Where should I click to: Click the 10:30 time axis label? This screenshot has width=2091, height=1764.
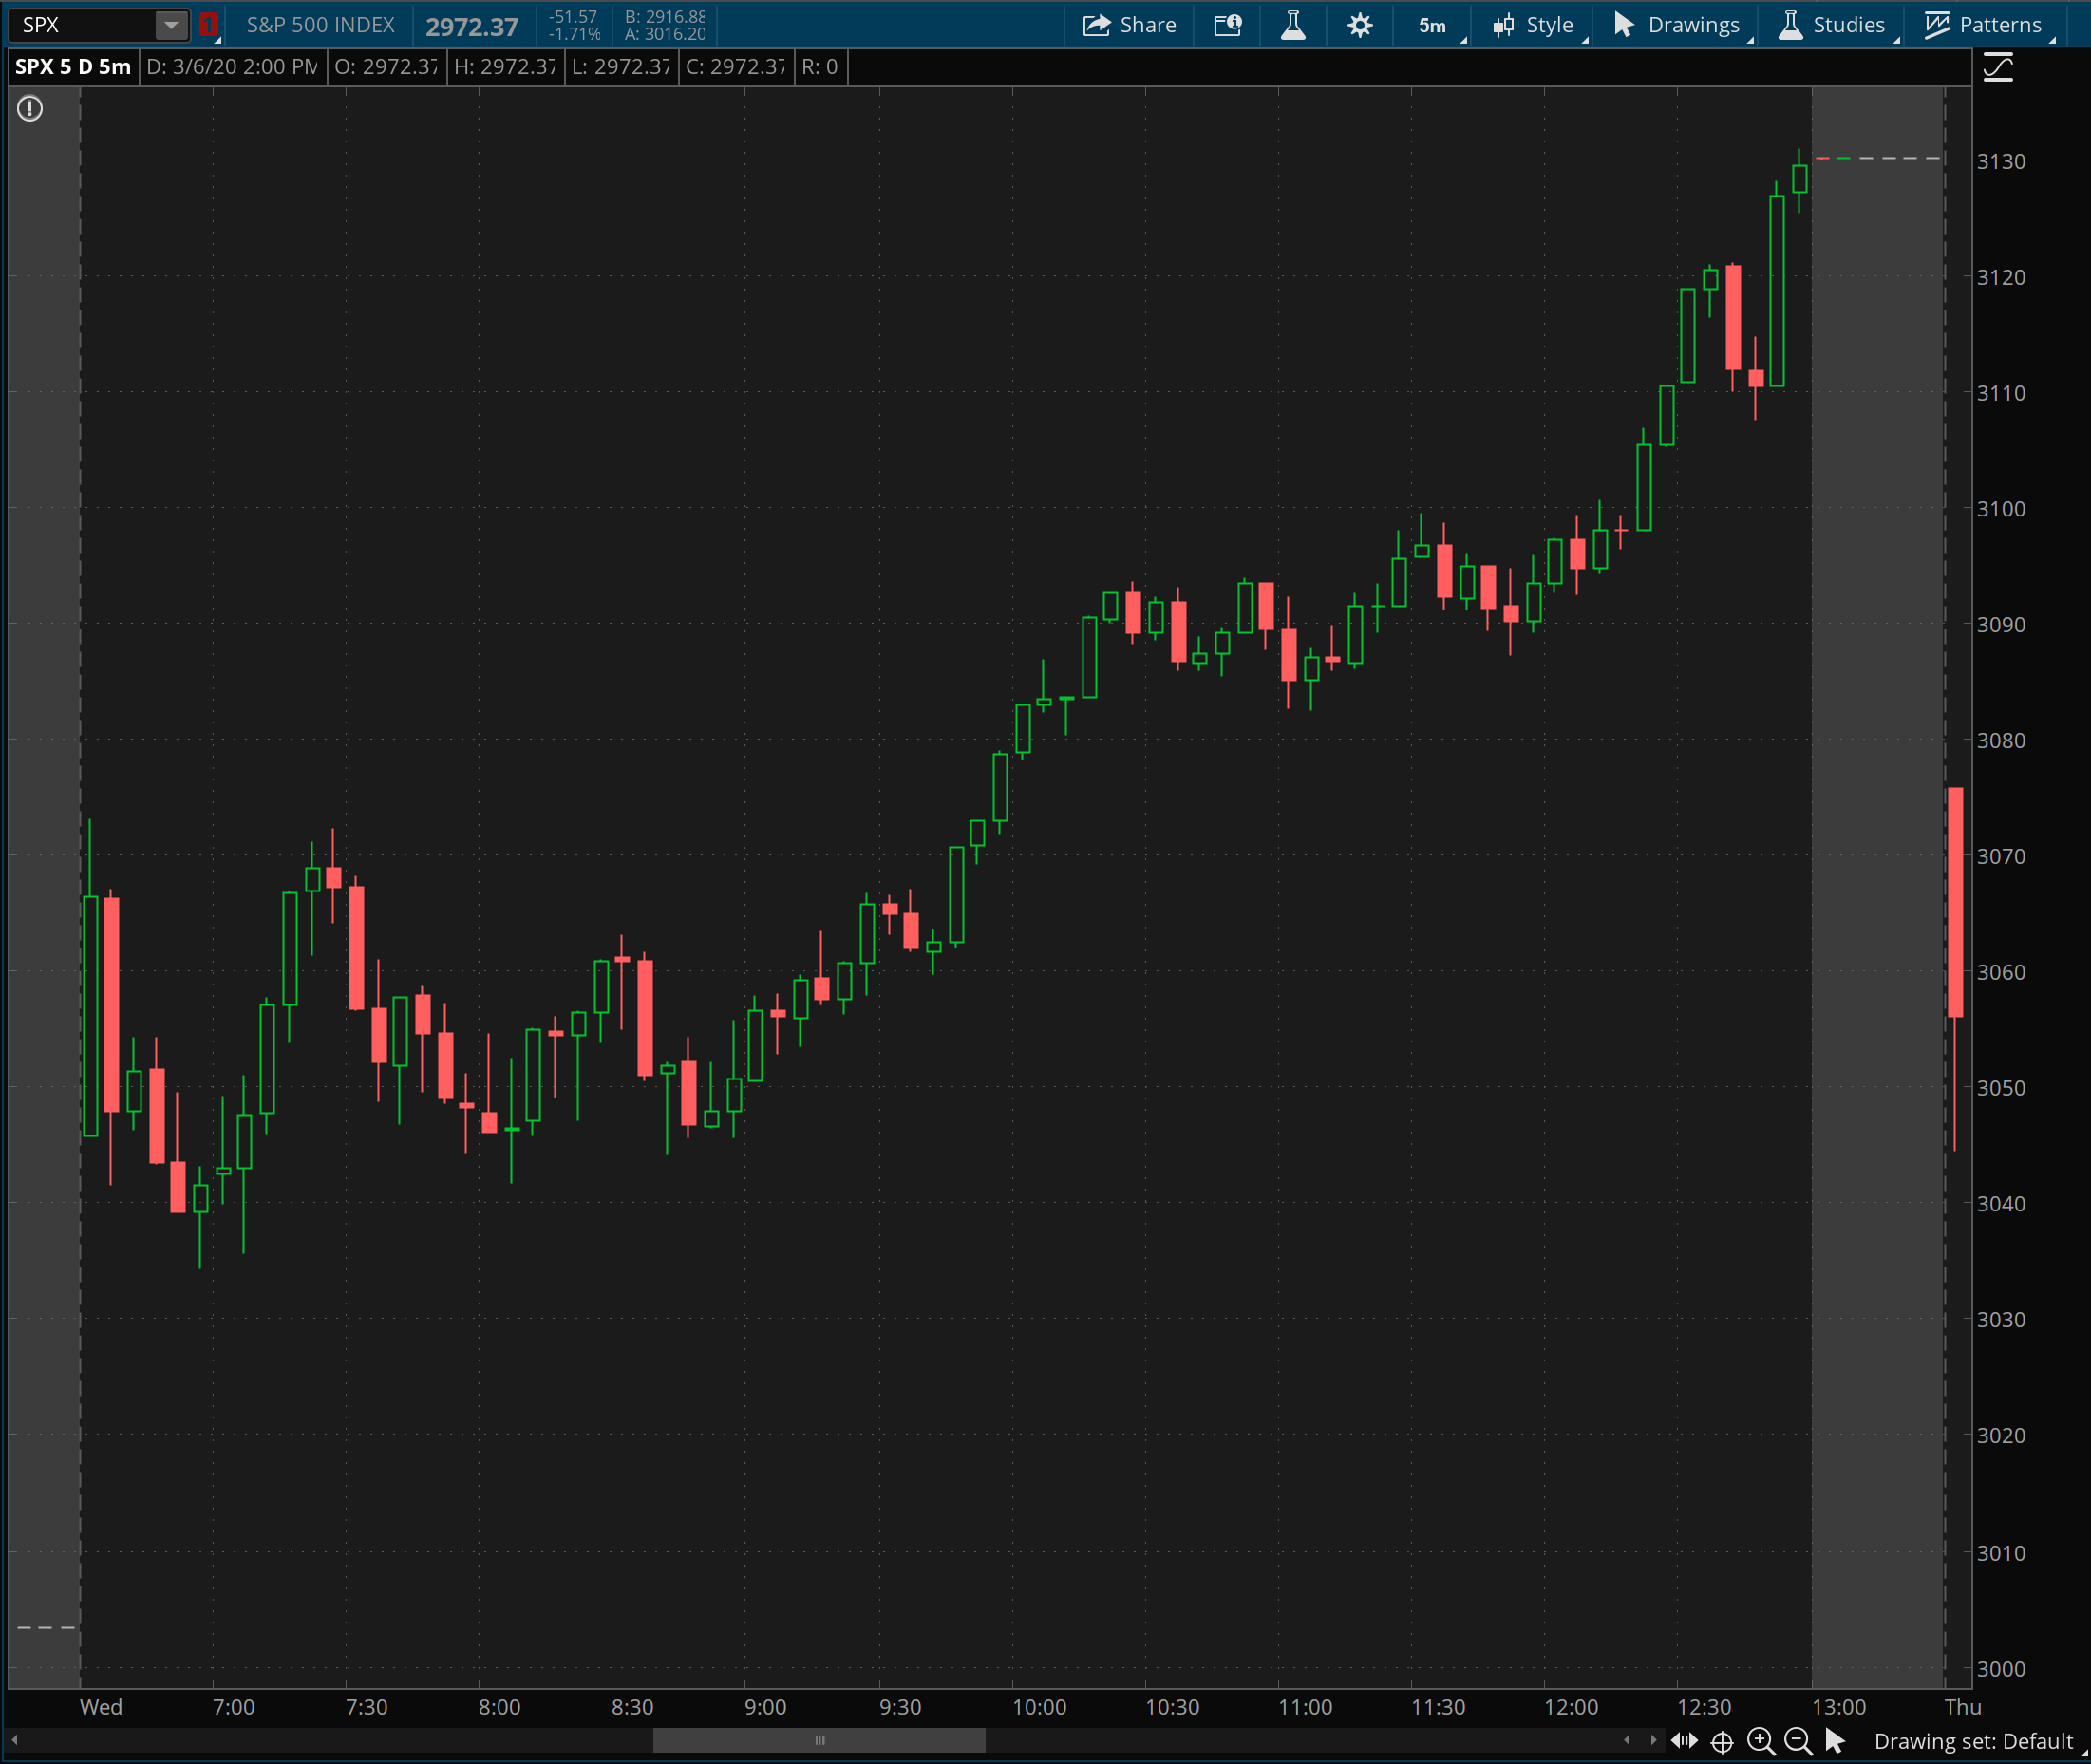pyautogui.click(x=1172, y=1707)
